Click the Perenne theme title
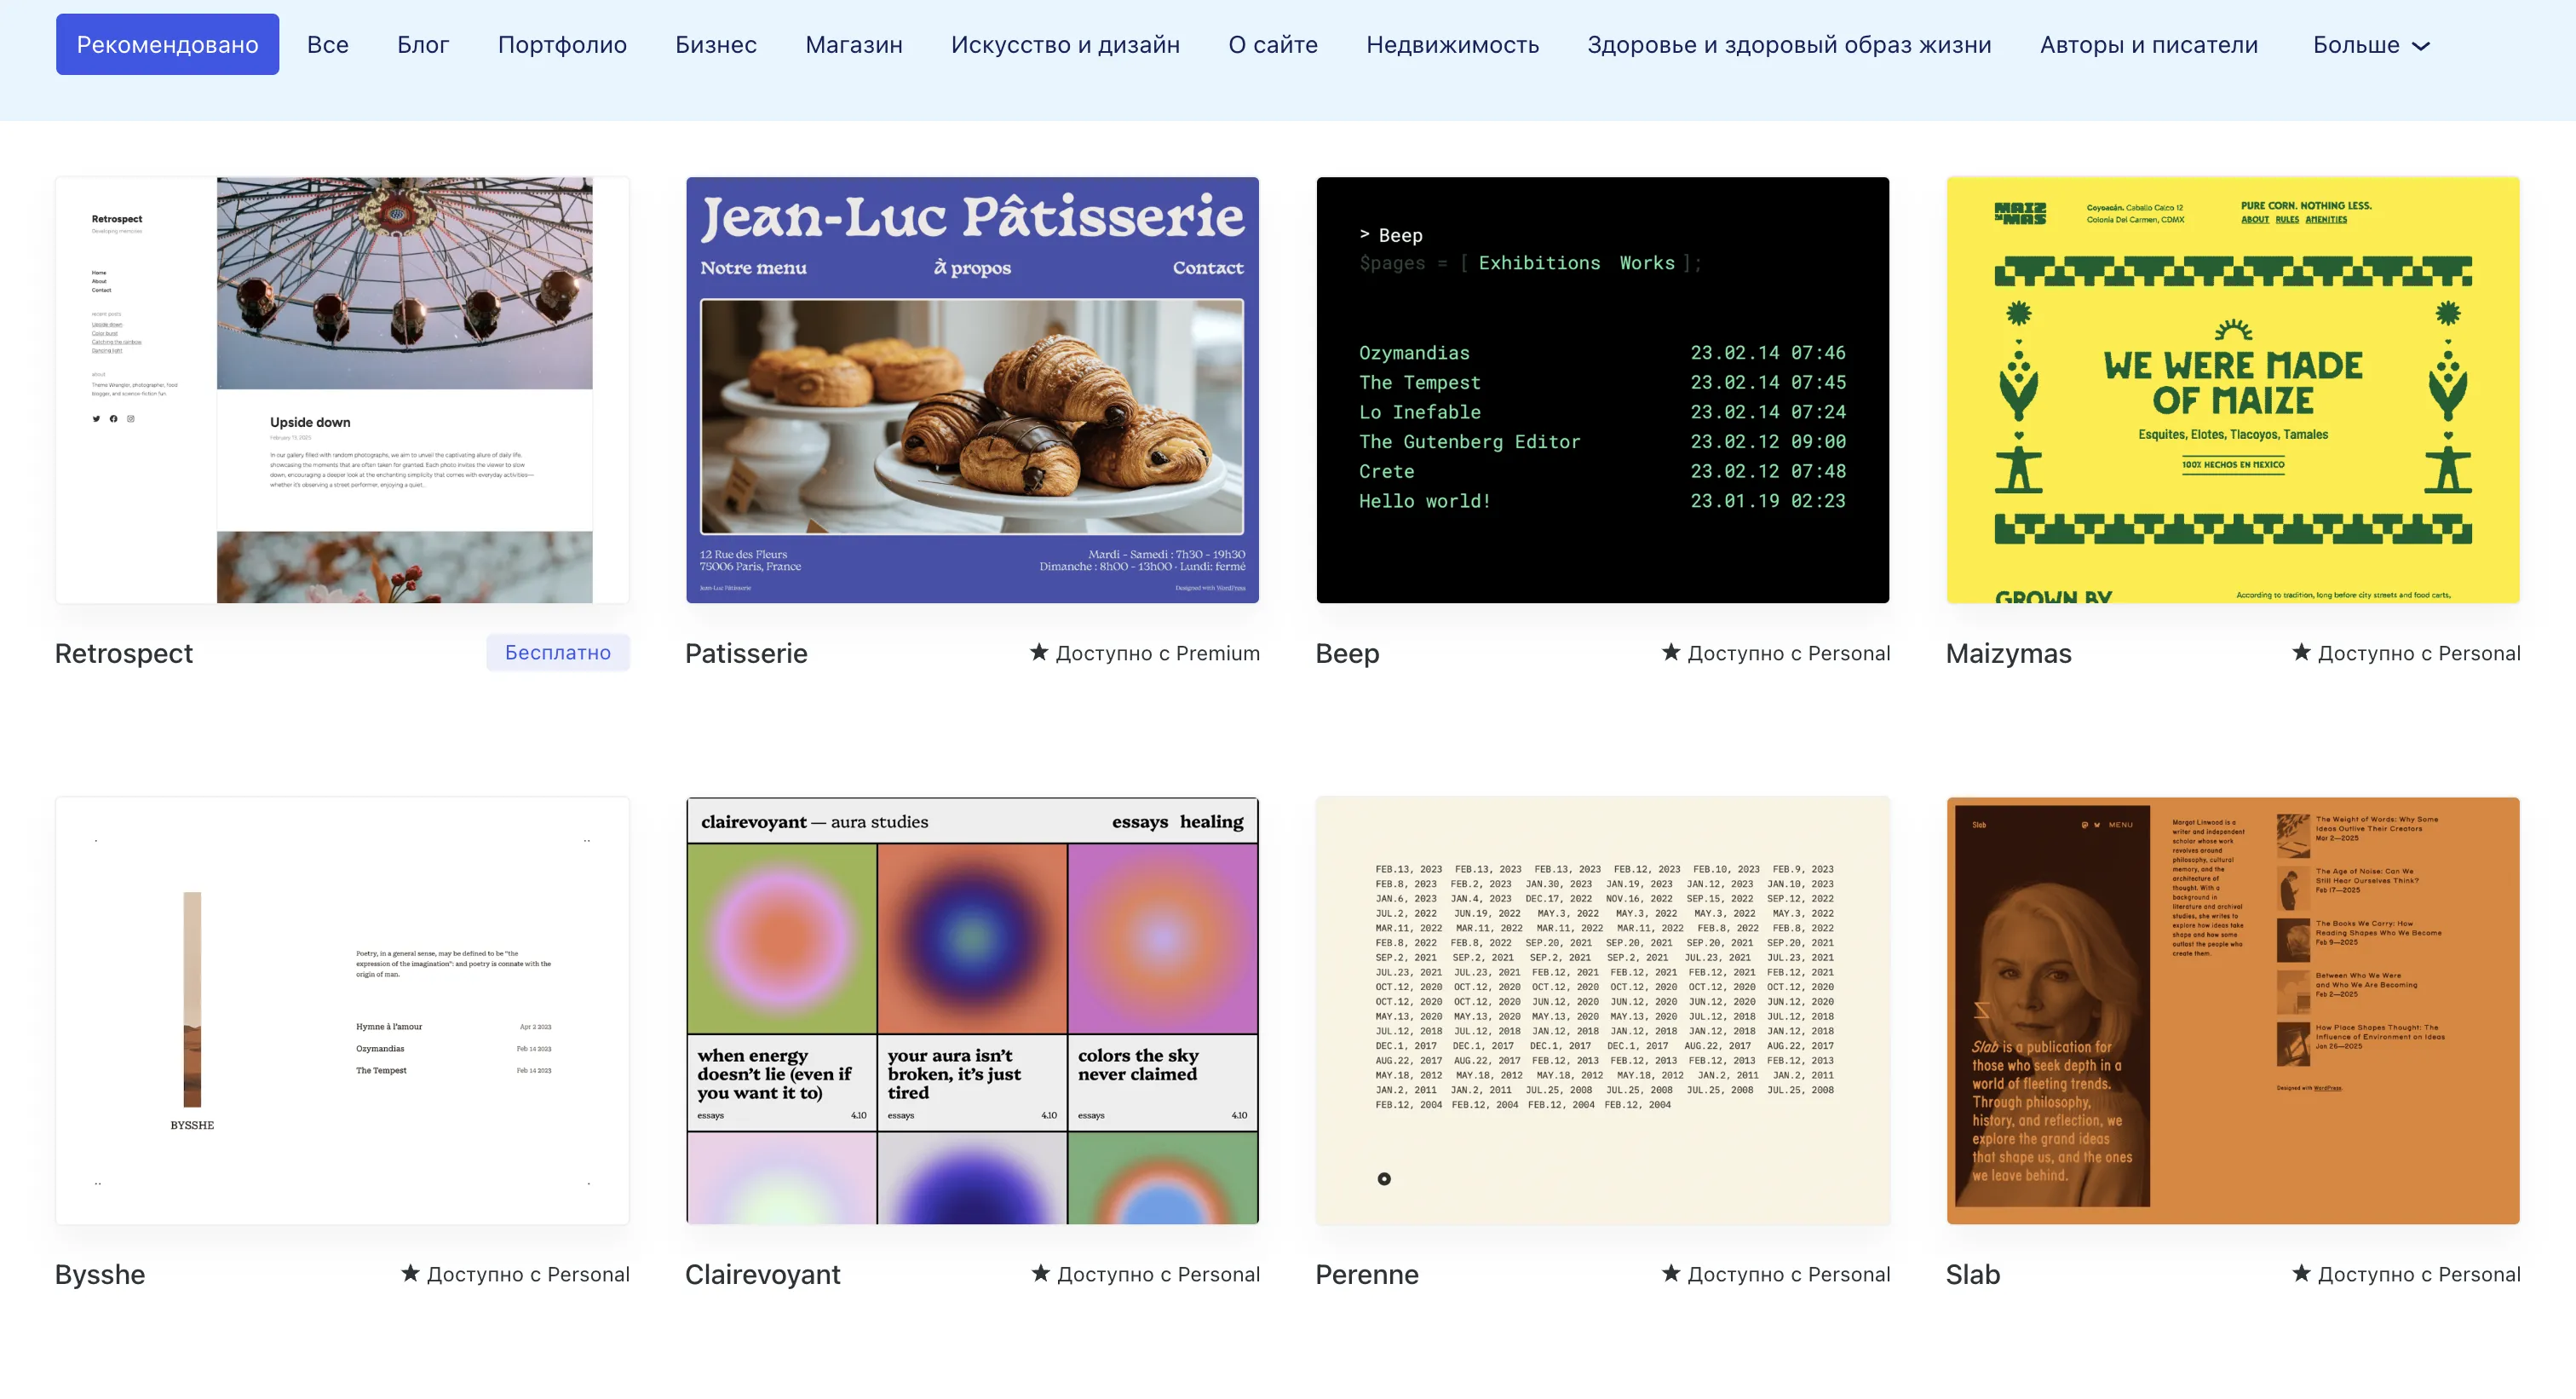Screen dimensions: 2576x1399 point(1367,1274)
